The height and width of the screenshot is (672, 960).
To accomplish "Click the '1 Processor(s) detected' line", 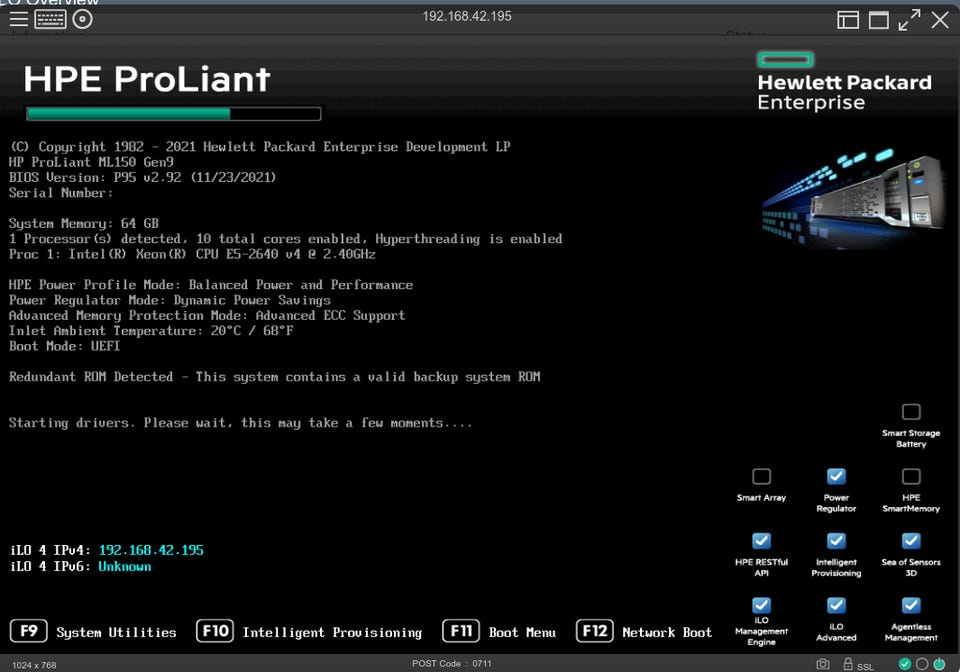I will (x=285, y=239).
